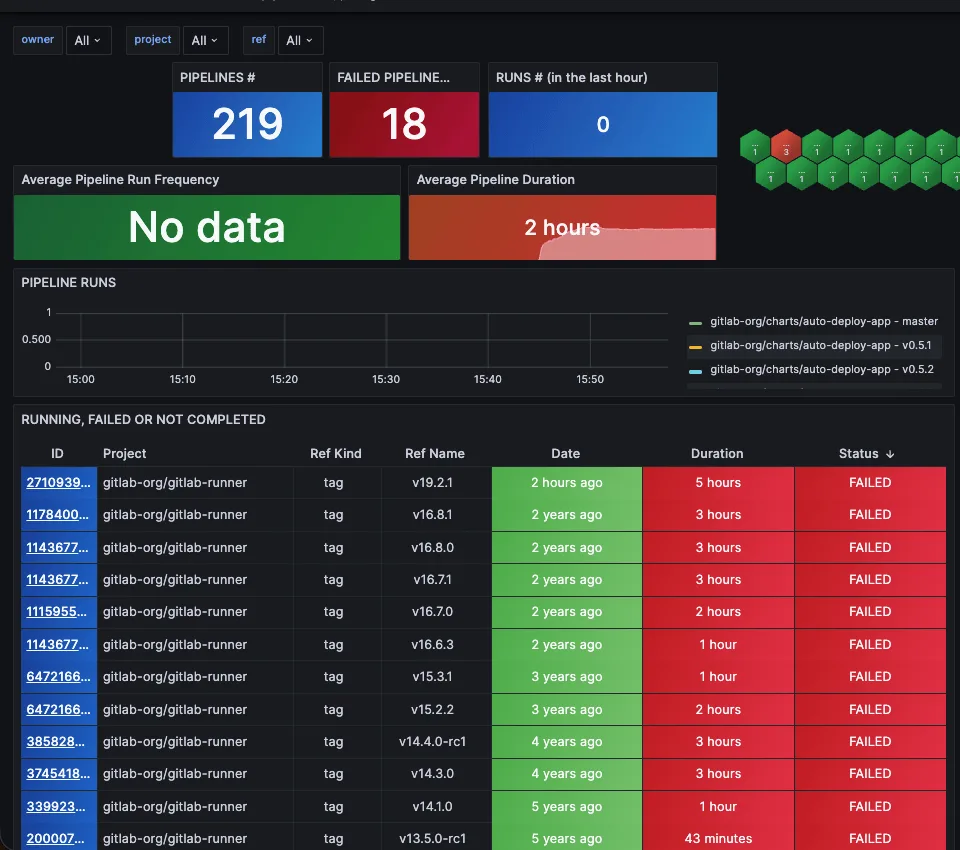Open pipeline link 1143677... in the v16.6.3 row
The image size is (960, 850).
[57, 644]
